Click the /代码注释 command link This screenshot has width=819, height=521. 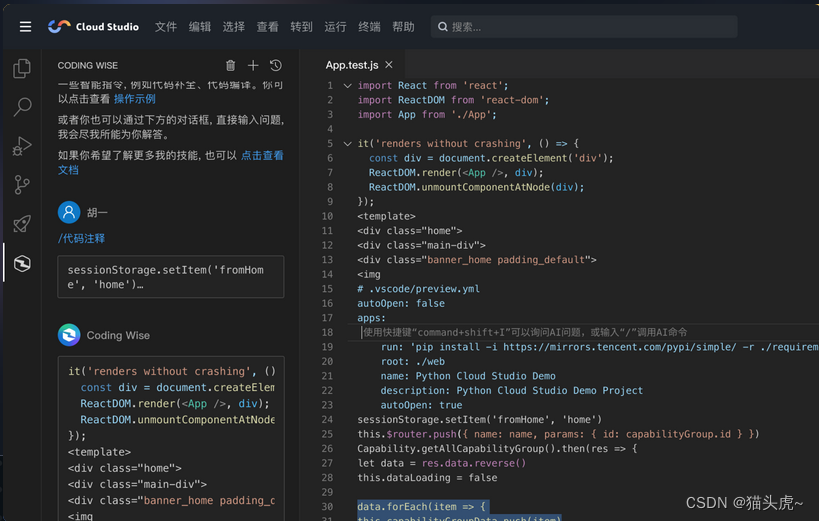point(81,238)
